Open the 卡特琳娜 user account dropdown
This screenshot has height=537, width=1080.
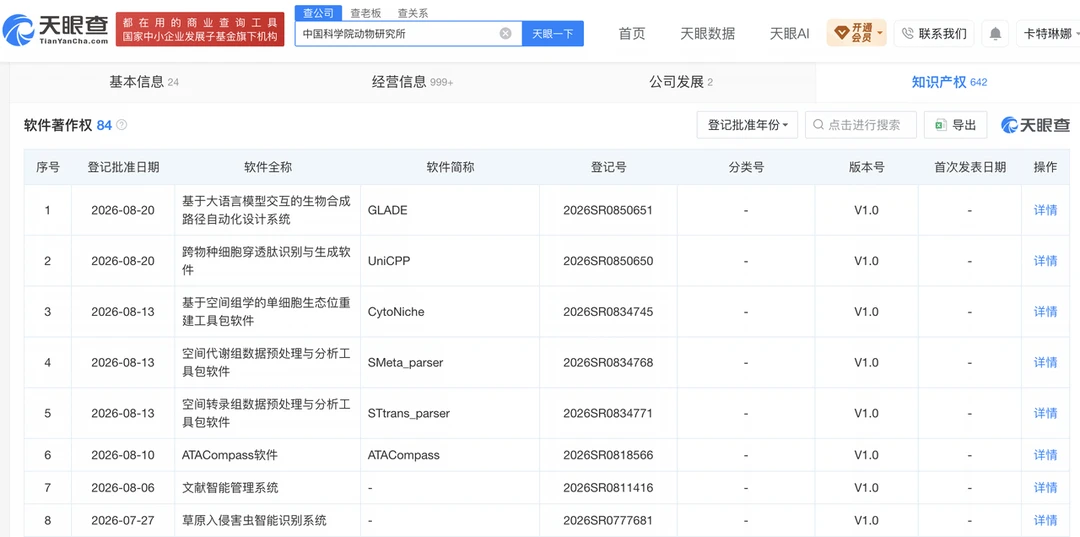[1048, 33]
